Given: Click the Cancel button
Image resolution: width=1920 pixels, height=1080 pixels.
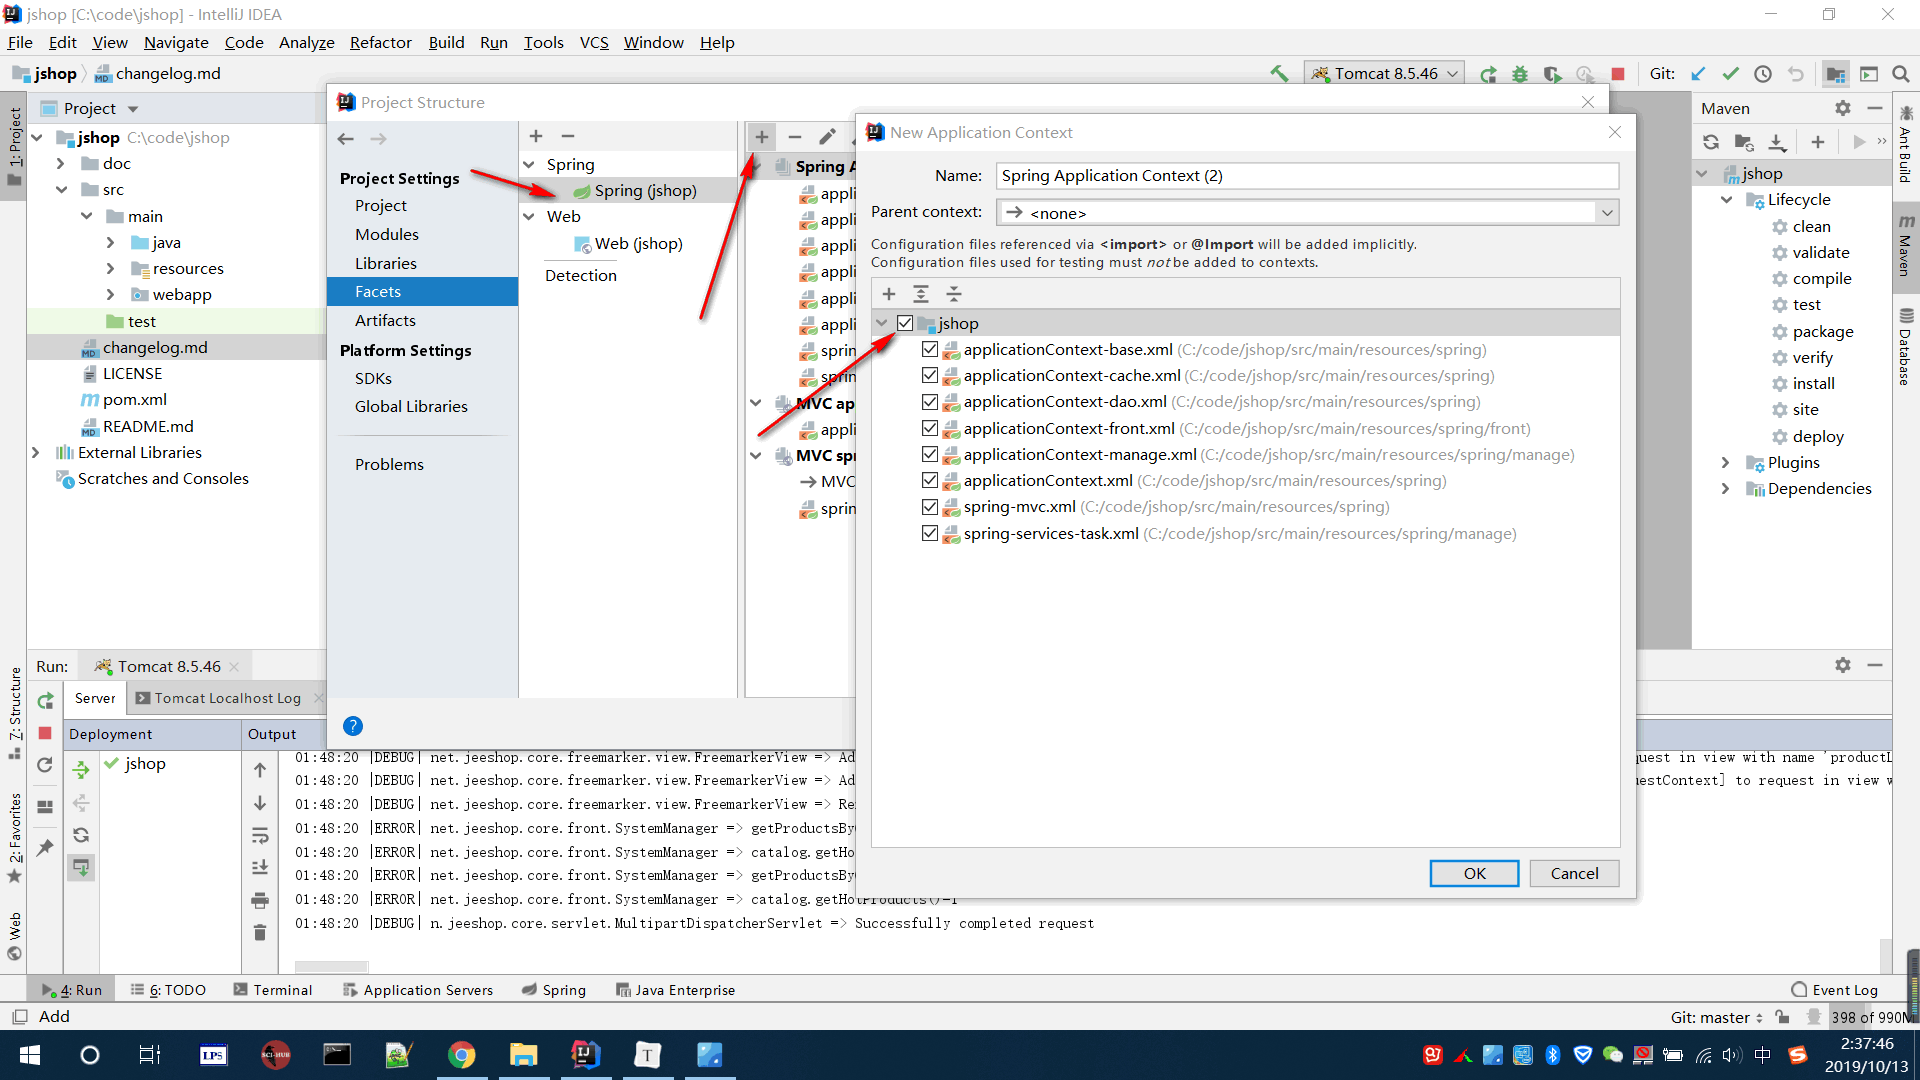Looking at the screenshot, I should click(x=1574, y=873).
